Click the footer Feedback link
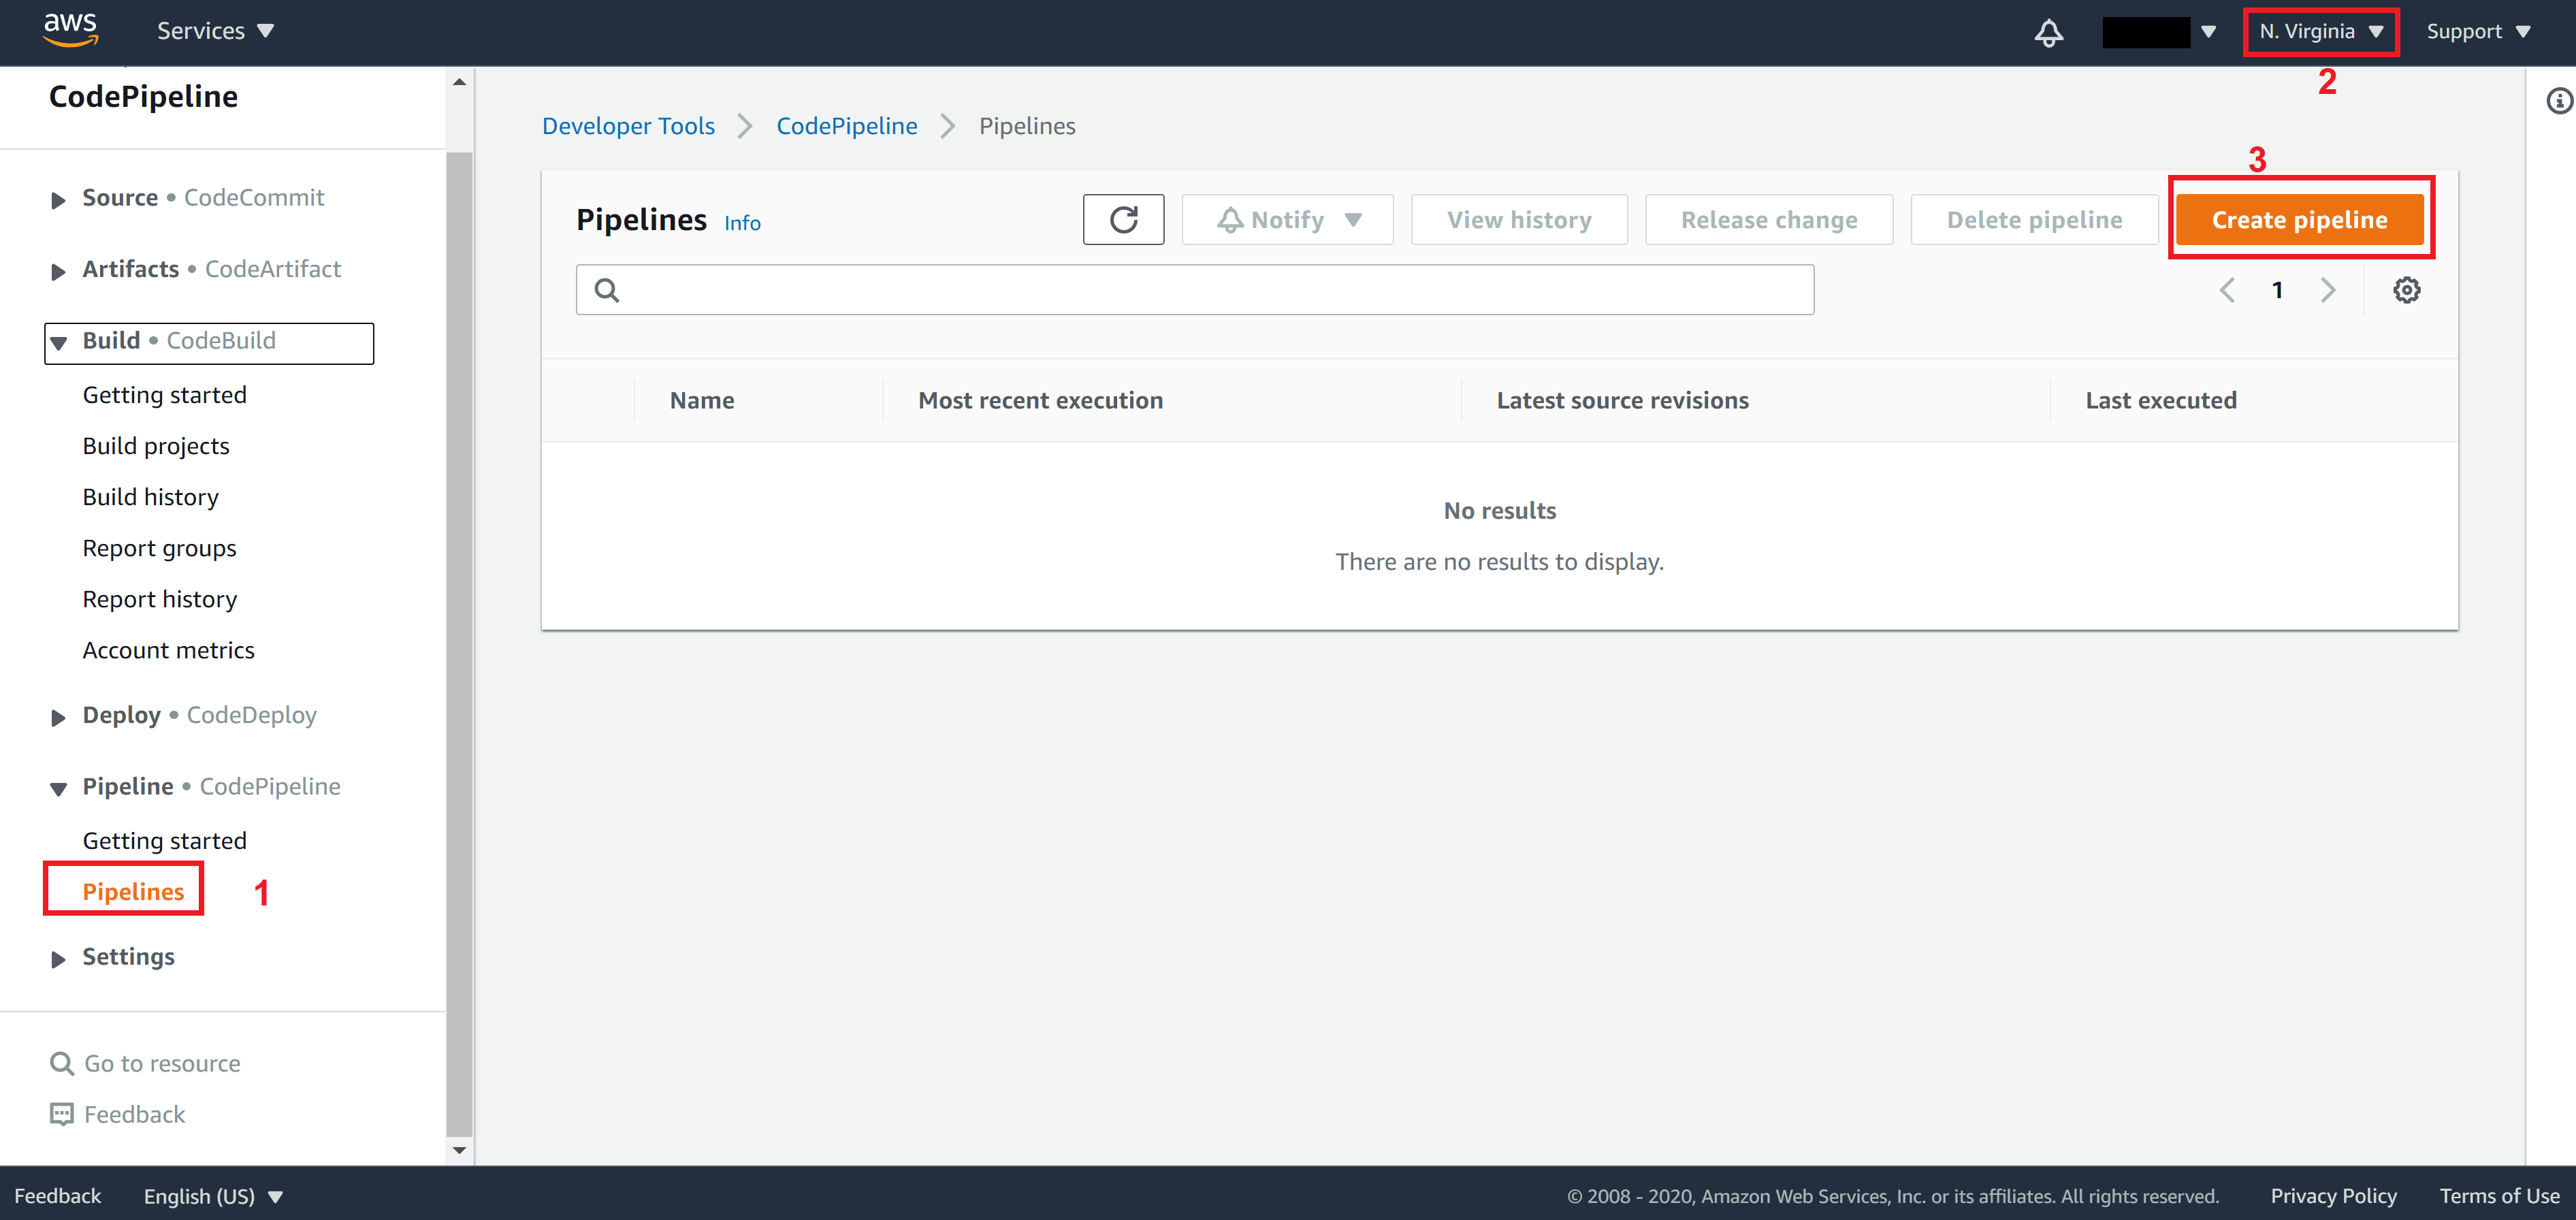The height and width of the screenshot is (1220, 2576). pyautogui.click(x=57, y=1196)
